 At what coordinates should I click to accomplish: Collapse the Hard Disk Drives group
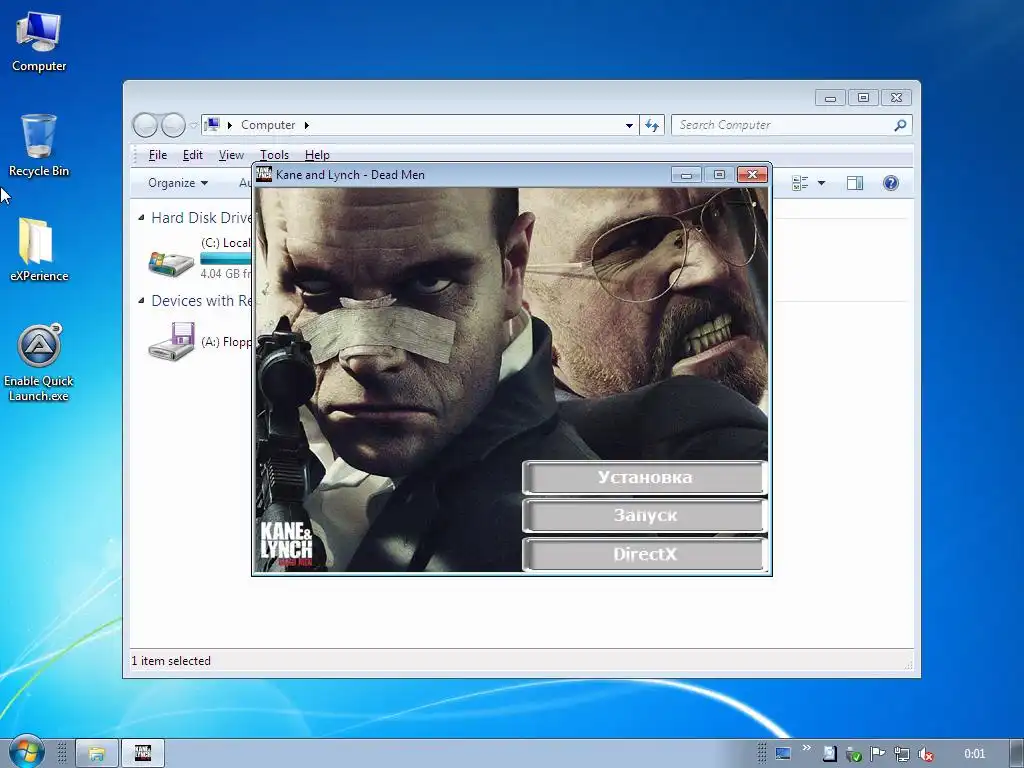[x=141, y=217]
